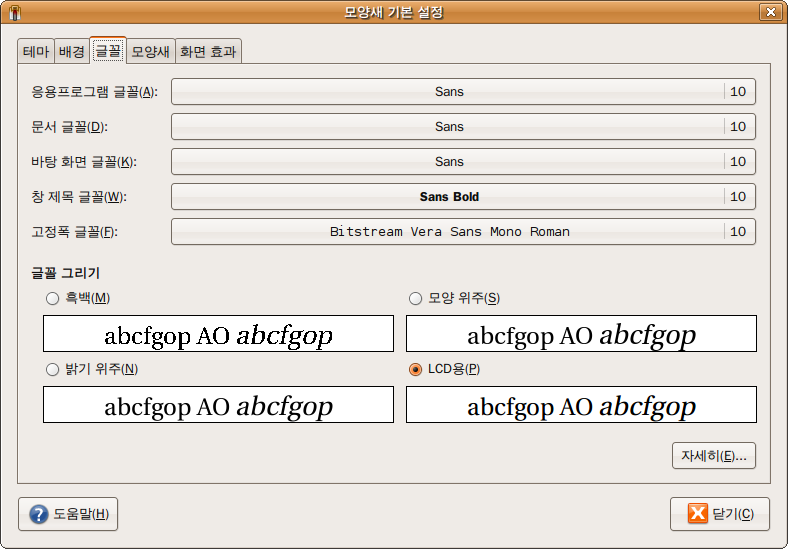788x549 pixels.
Task: Switch to the 화면 효과 tab
Action: click(x=208, y=51)
